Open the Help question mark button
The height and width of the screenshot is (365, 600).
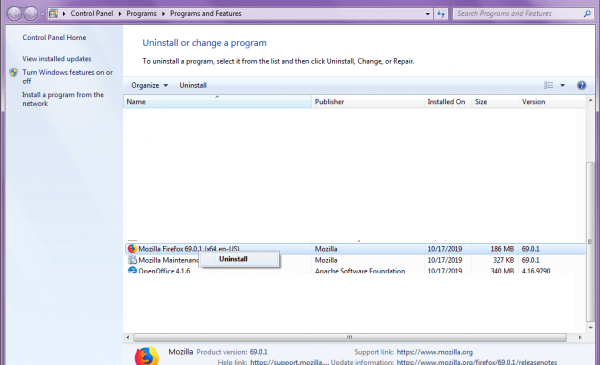tap(581, 85)
